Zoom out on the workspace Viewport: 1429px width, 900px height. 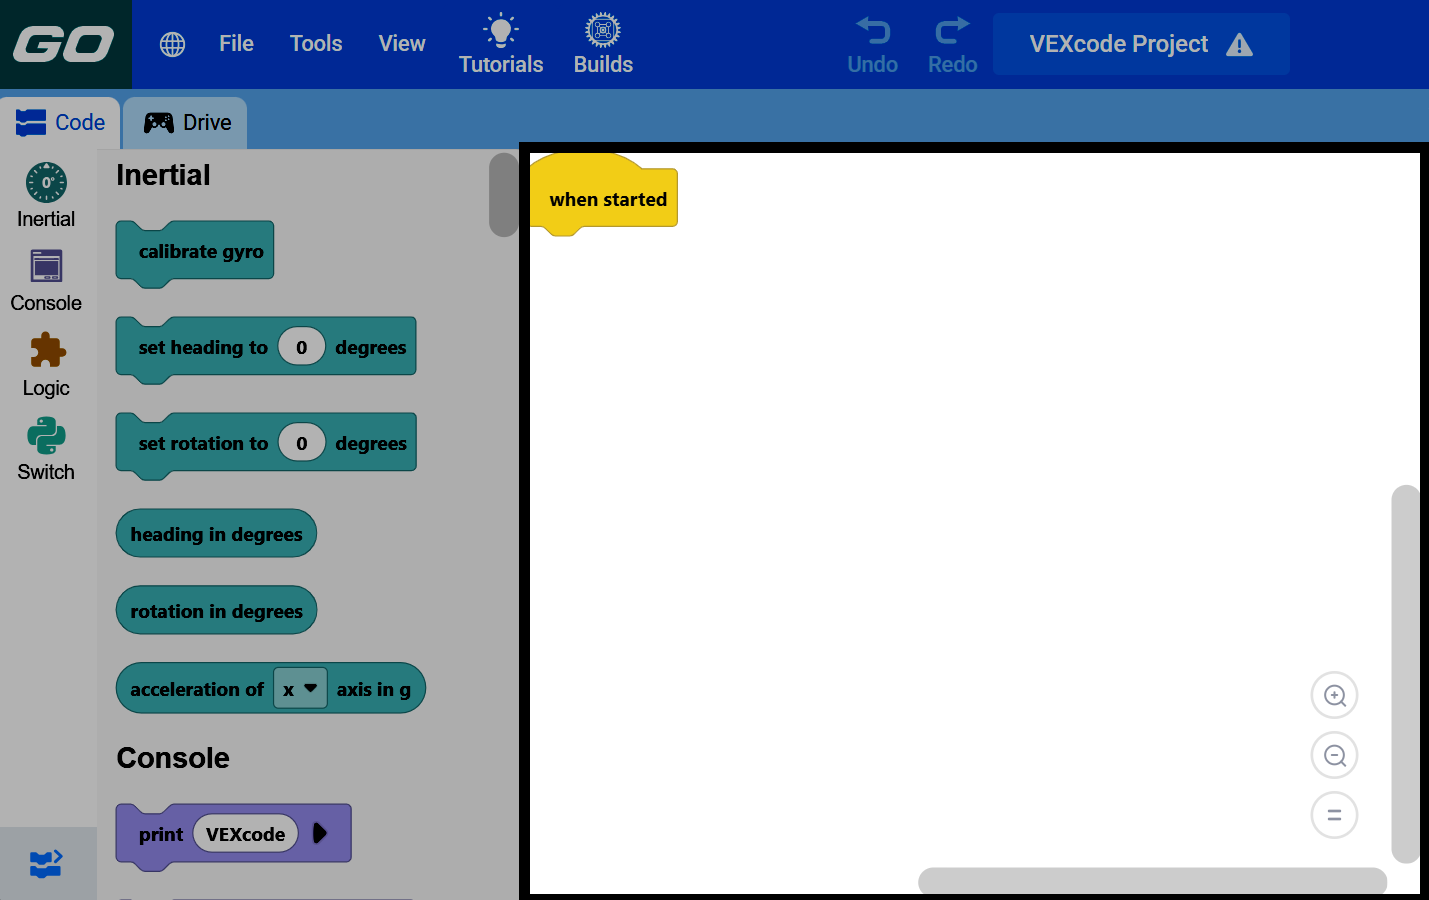(x=1334, y=755)
